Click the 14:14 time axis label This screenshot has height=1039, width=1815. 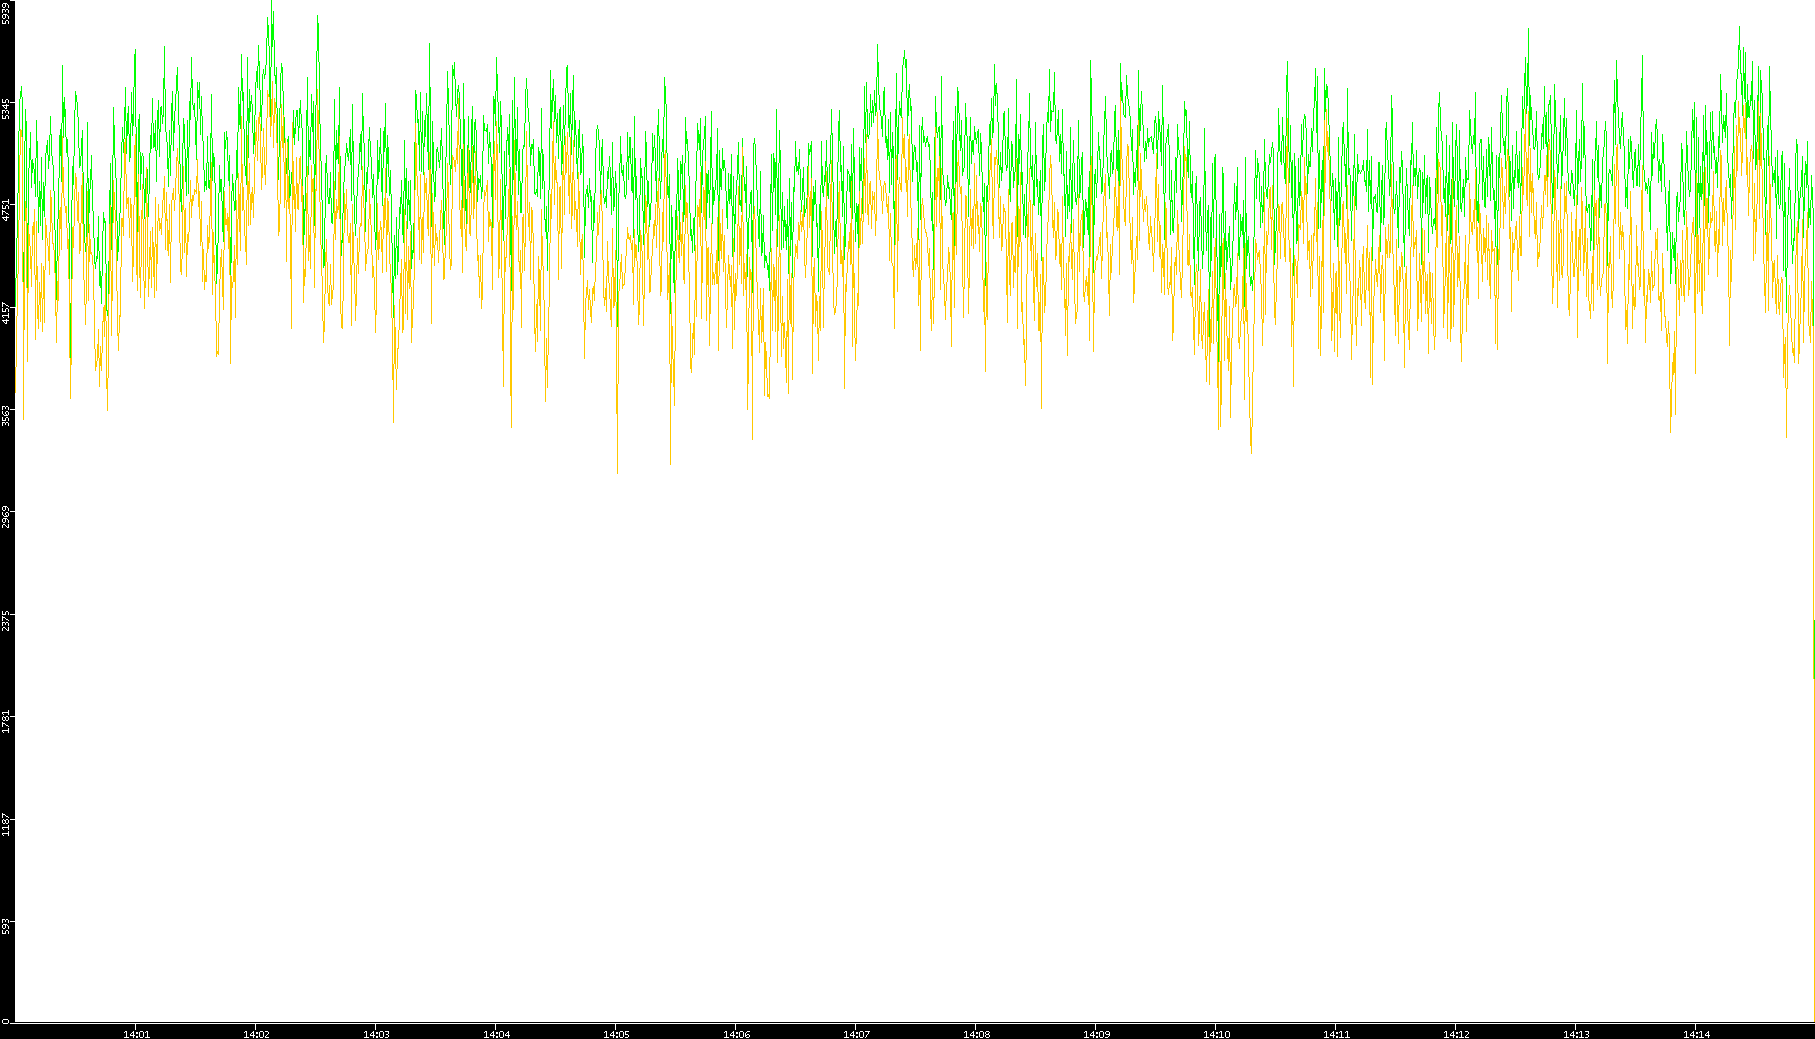click(1696, 1034)
